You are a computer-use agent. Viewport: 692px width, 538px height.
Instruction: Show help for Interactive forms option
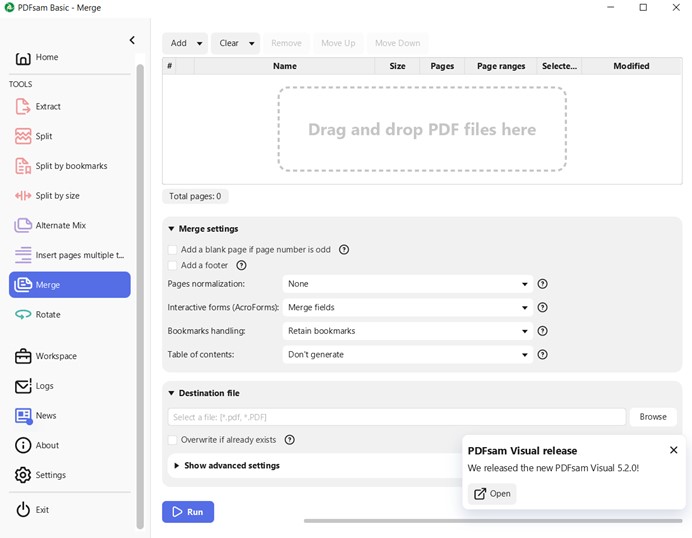pyautogui.click(x=542, y=307)
